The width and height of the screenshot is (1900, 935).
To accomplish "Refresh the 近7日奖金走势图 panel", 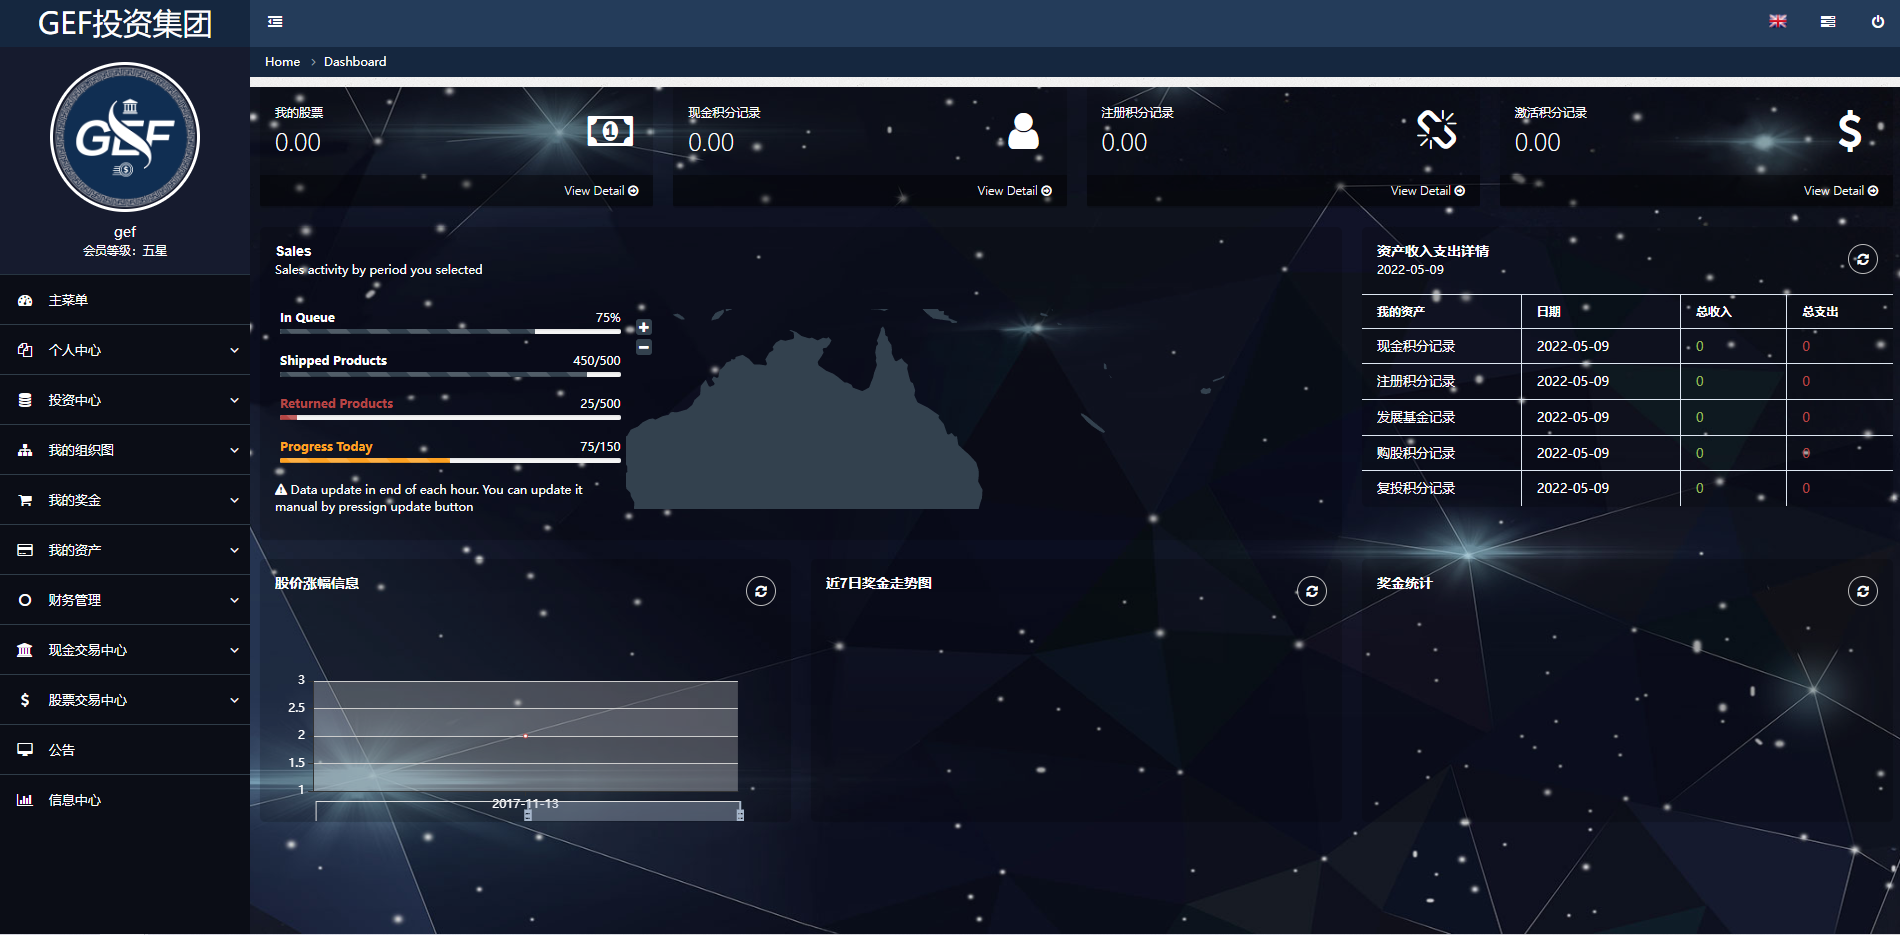I will point(1311,592).
